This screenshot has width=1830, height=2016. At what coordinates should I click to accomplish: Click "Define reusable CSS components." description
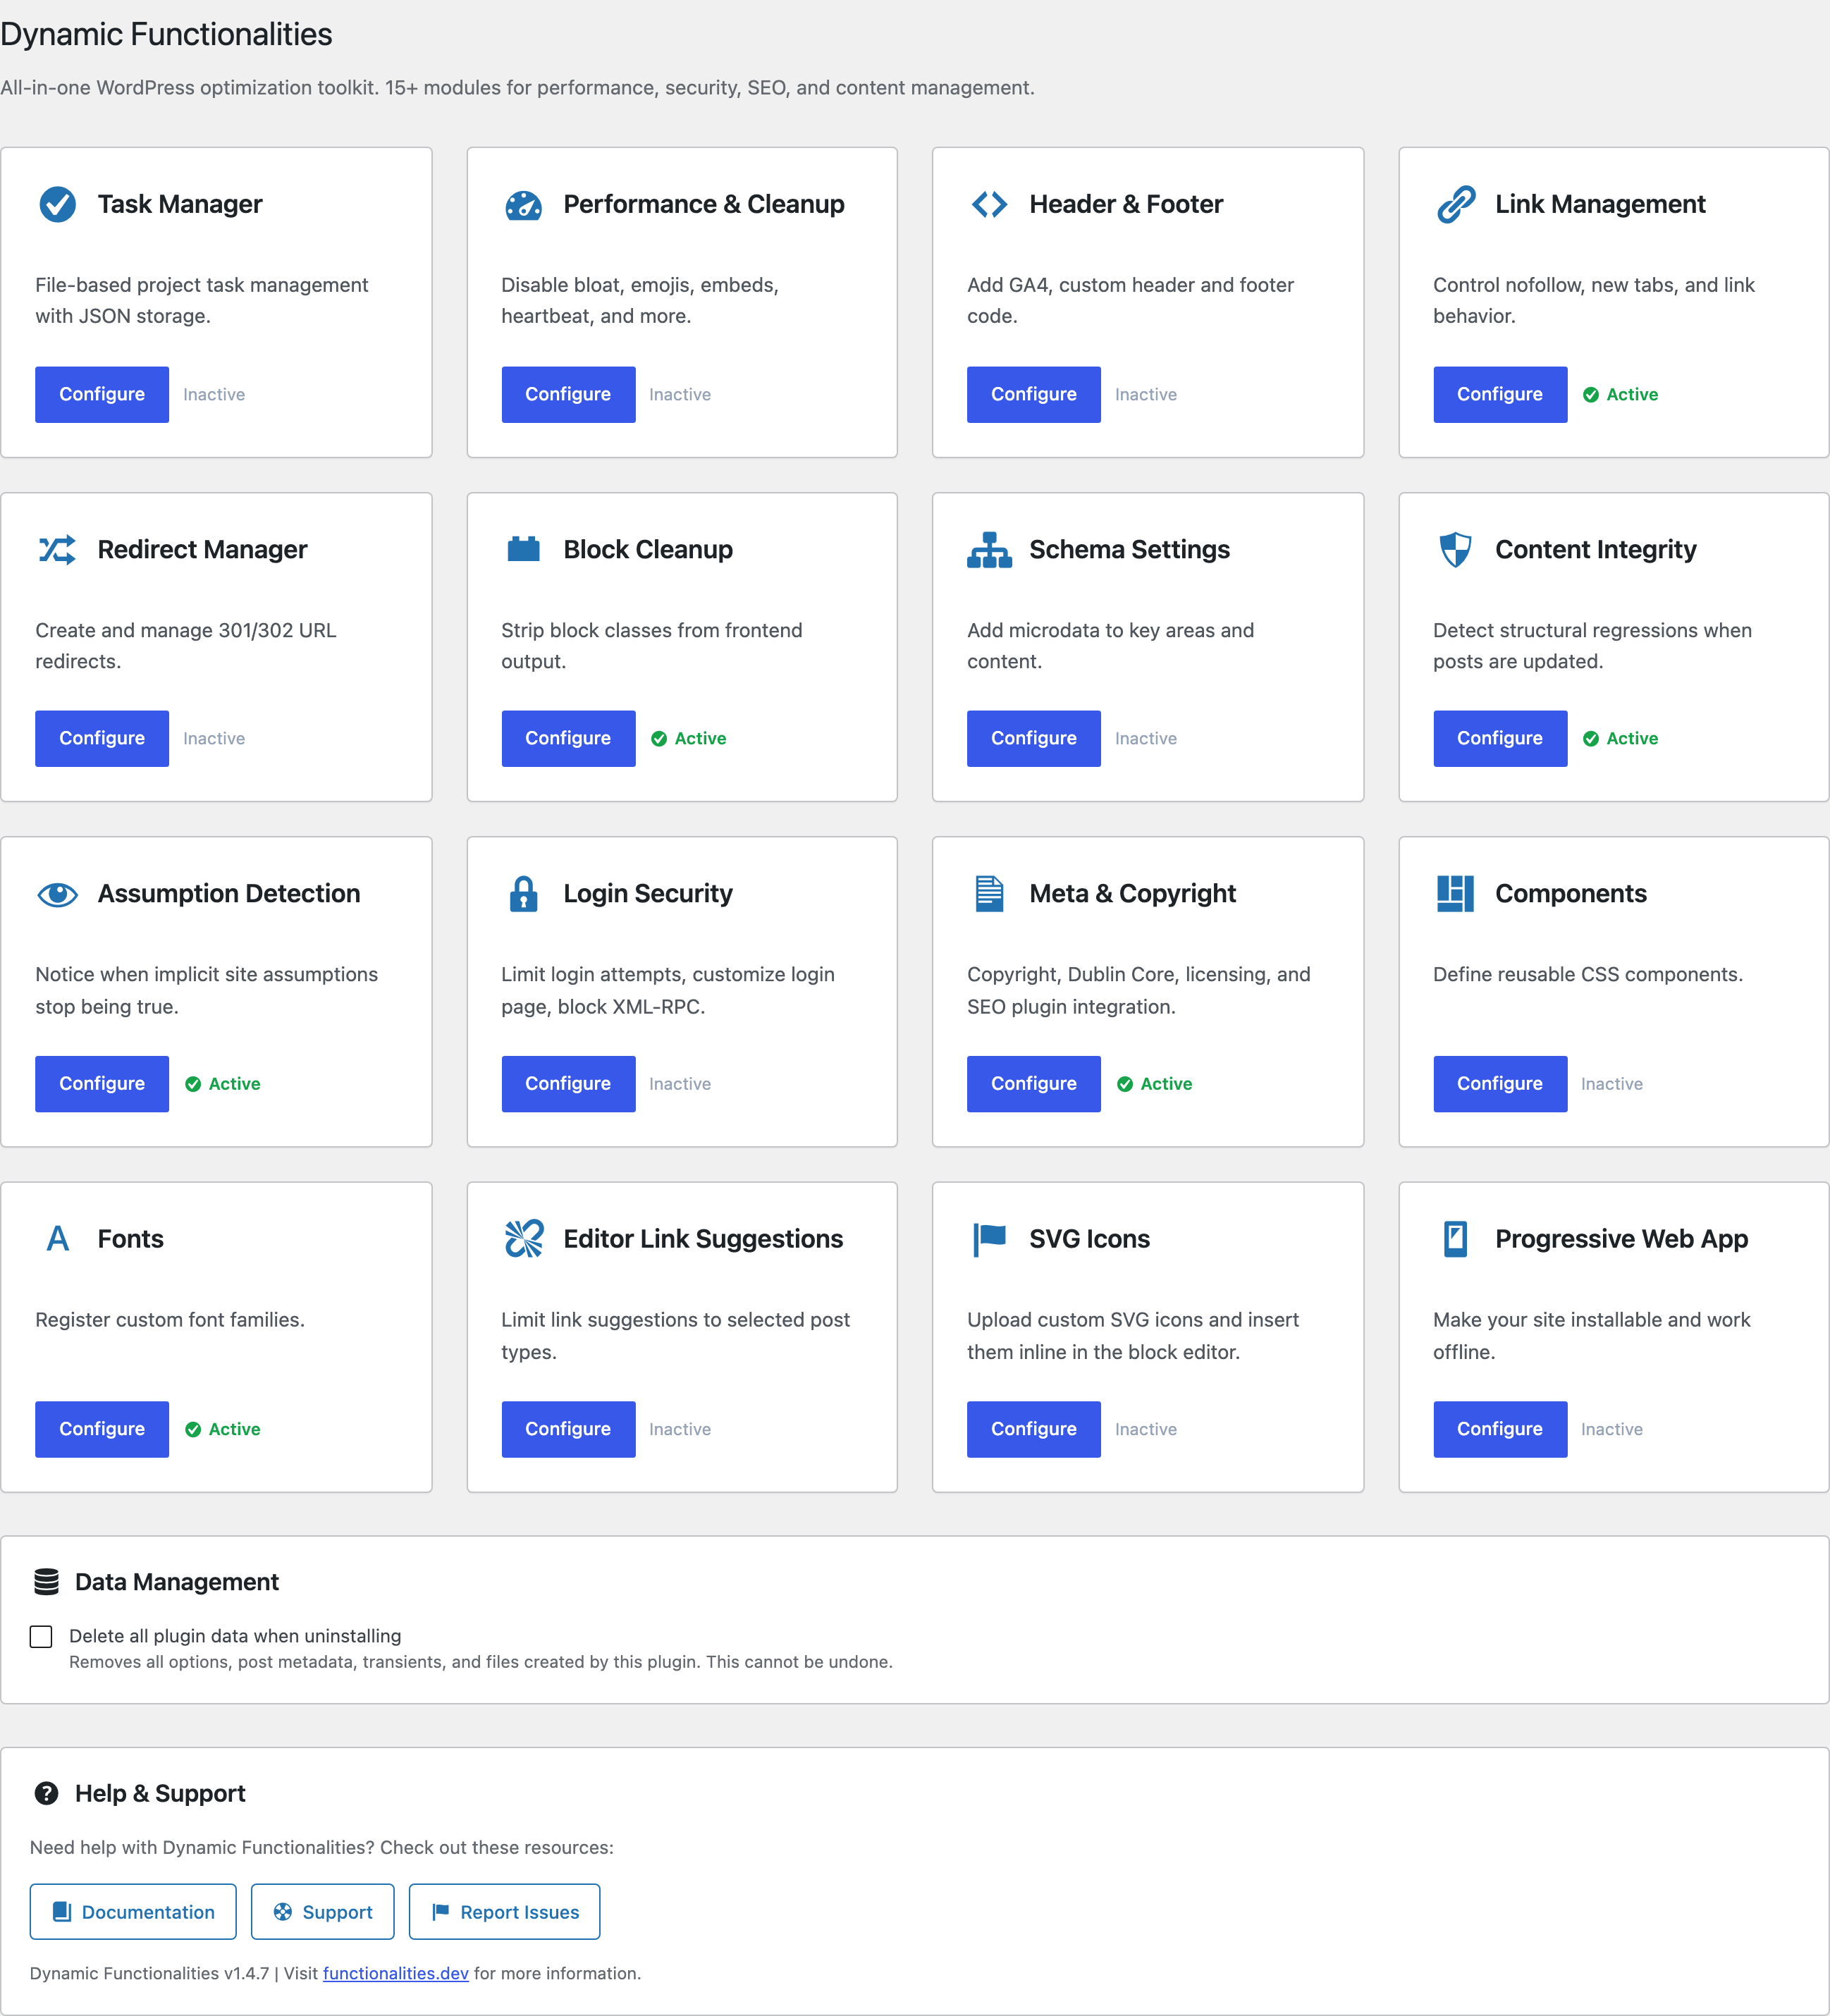point(1587,974)
